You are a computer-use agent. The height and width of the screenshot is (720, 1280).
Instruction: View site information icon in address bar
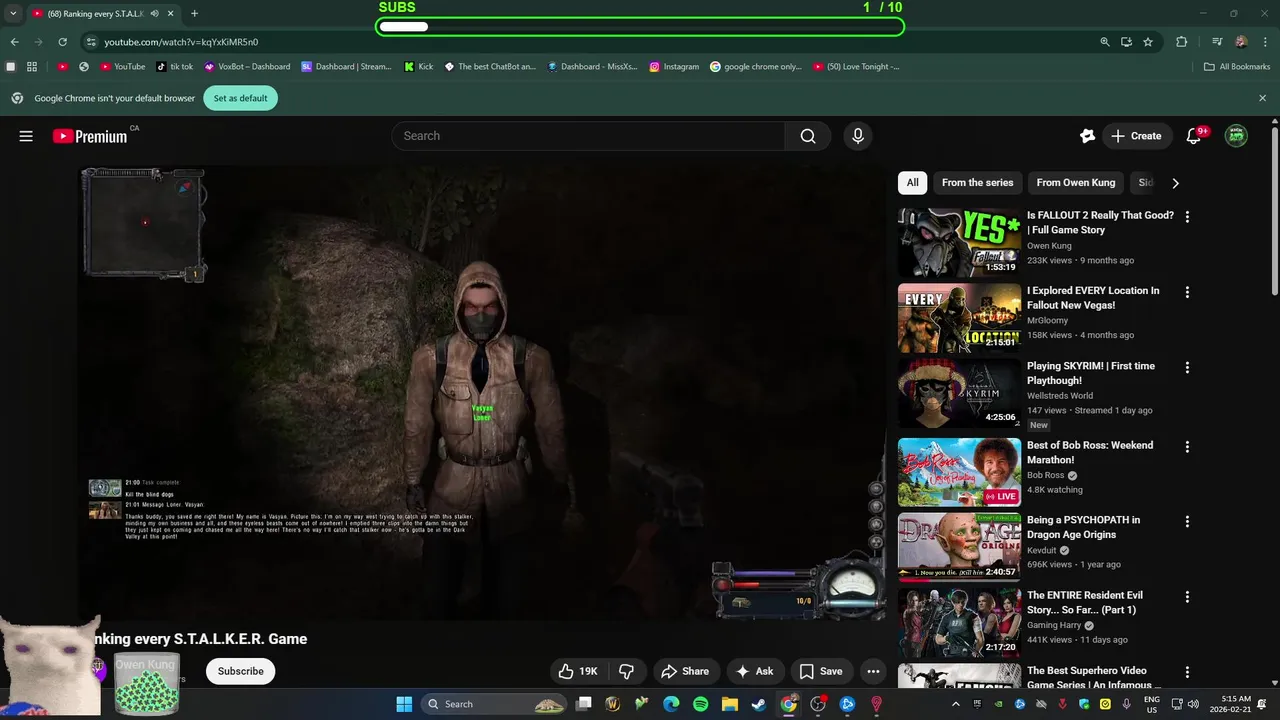click(91, 42)
